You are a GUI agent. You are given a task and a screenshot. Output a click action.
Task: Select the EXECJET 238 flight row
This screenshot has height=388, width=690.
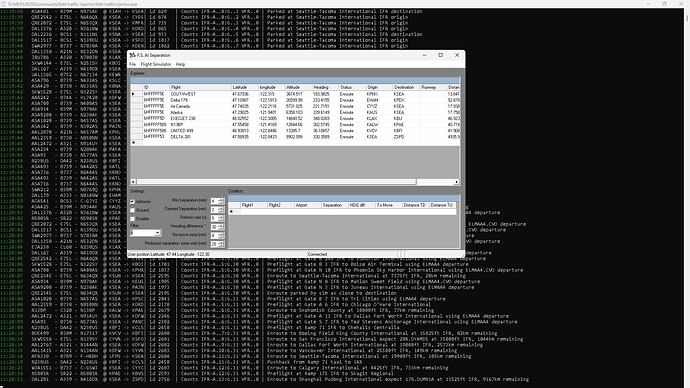295,118
